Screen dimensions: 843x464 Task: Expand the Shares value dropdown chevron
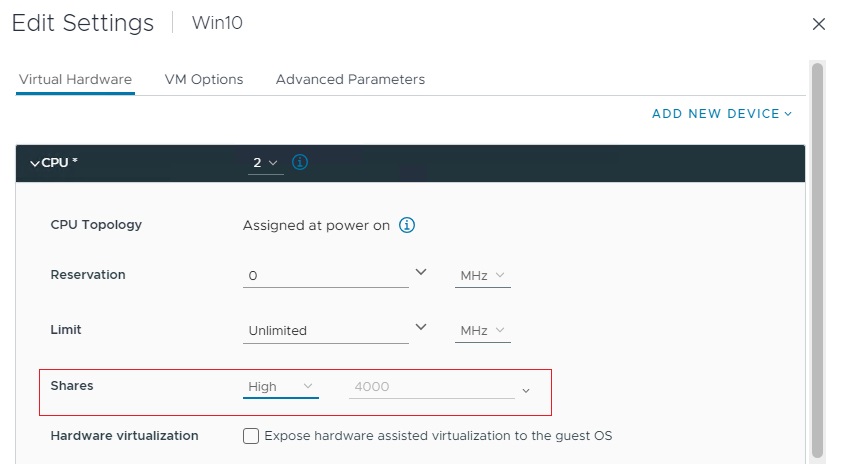pos(526,390)
